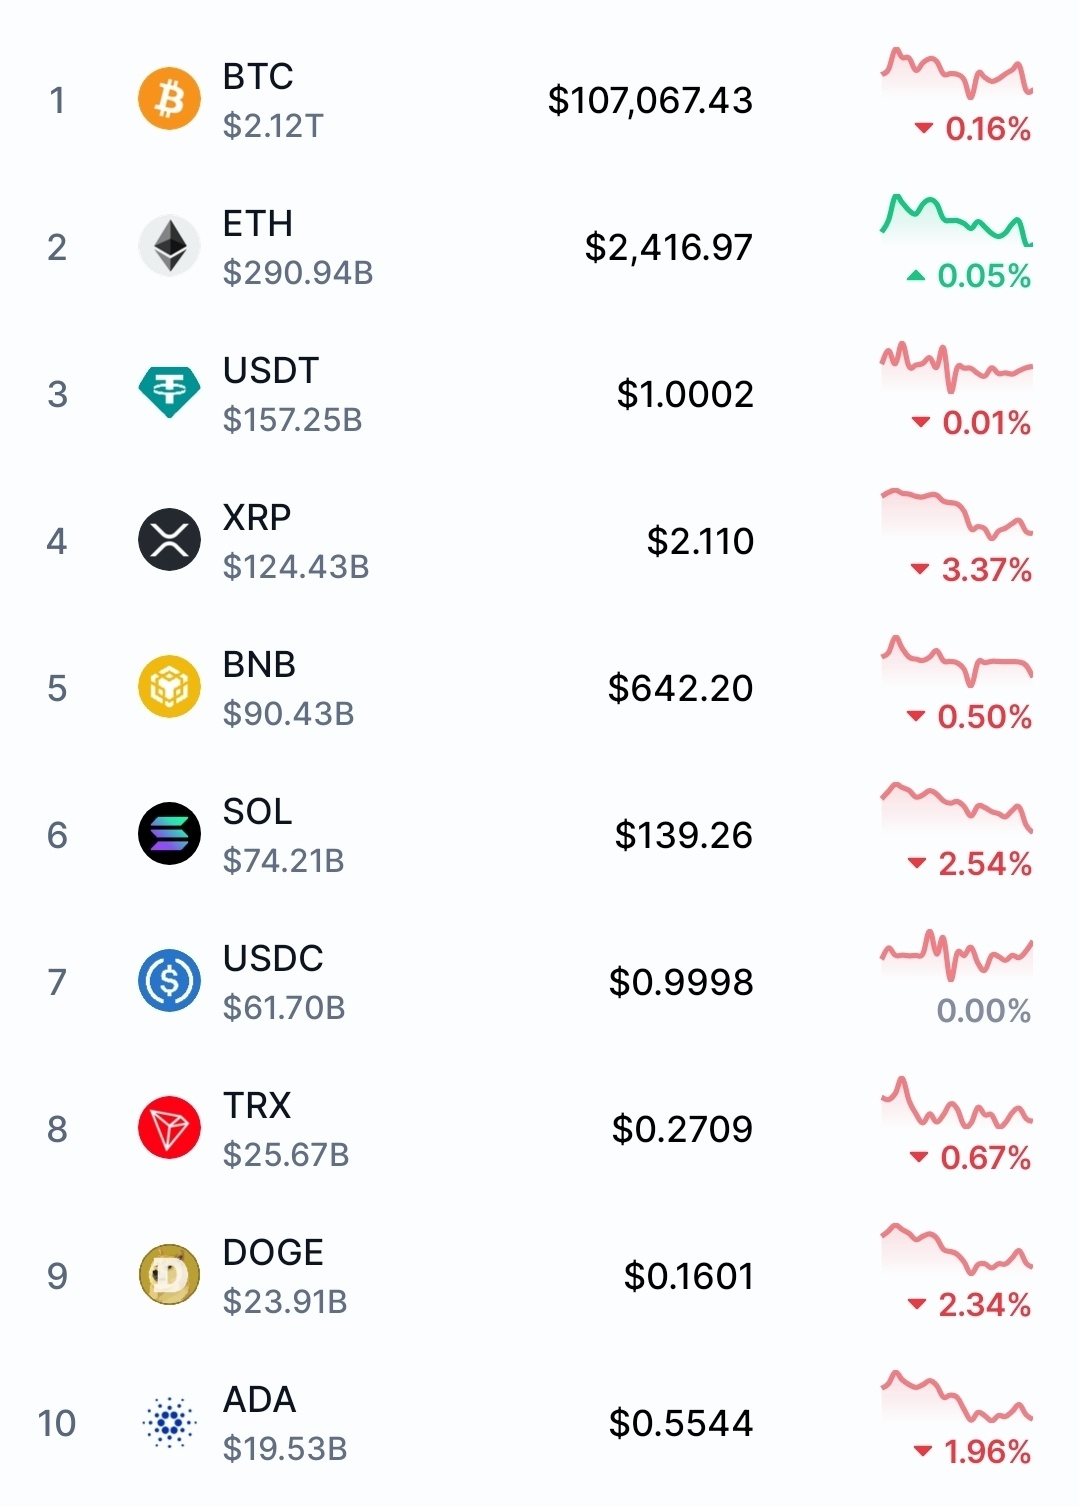Viewport: 1079px width, 1507px height.
Task: Select the DOGE market cap $23.91B
Action: [x=285, y=1302]
